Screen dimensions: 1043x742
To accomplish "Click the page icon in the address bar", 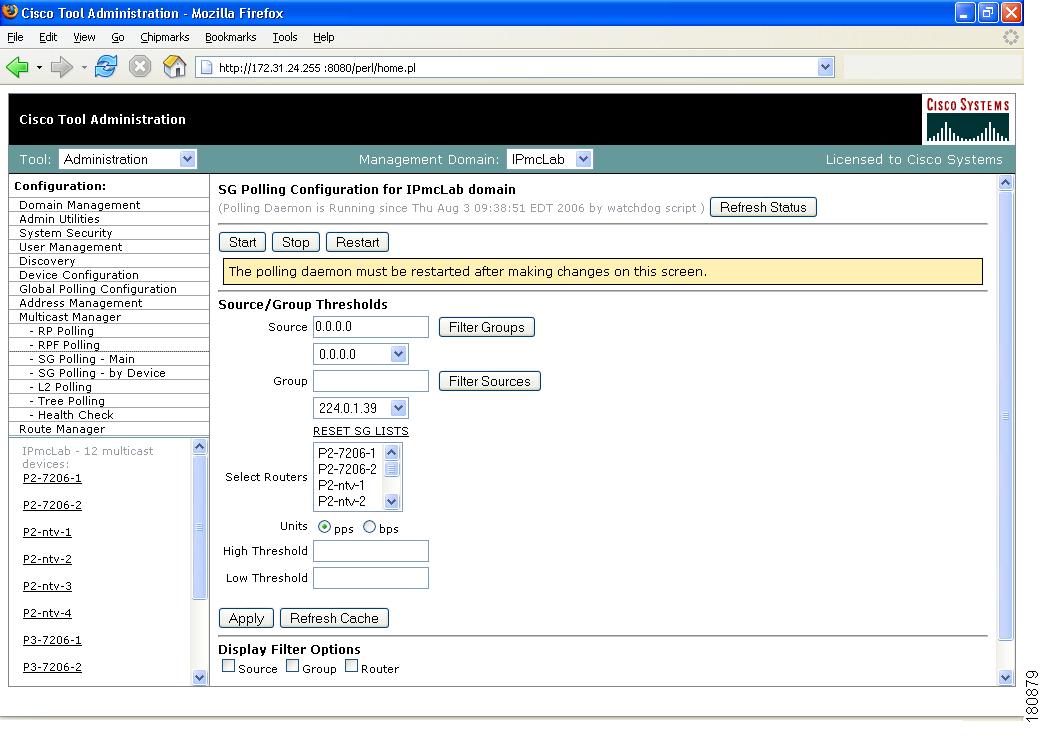I will click(207, 67).
